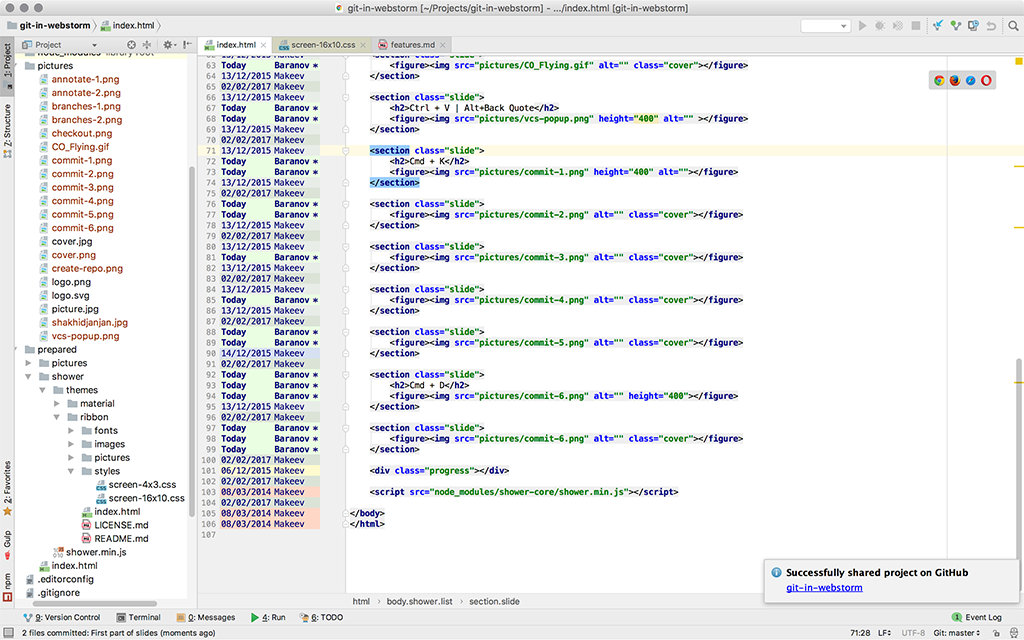Click the Stop square icon
1024x640 pixels.
[x=916, y=25]
